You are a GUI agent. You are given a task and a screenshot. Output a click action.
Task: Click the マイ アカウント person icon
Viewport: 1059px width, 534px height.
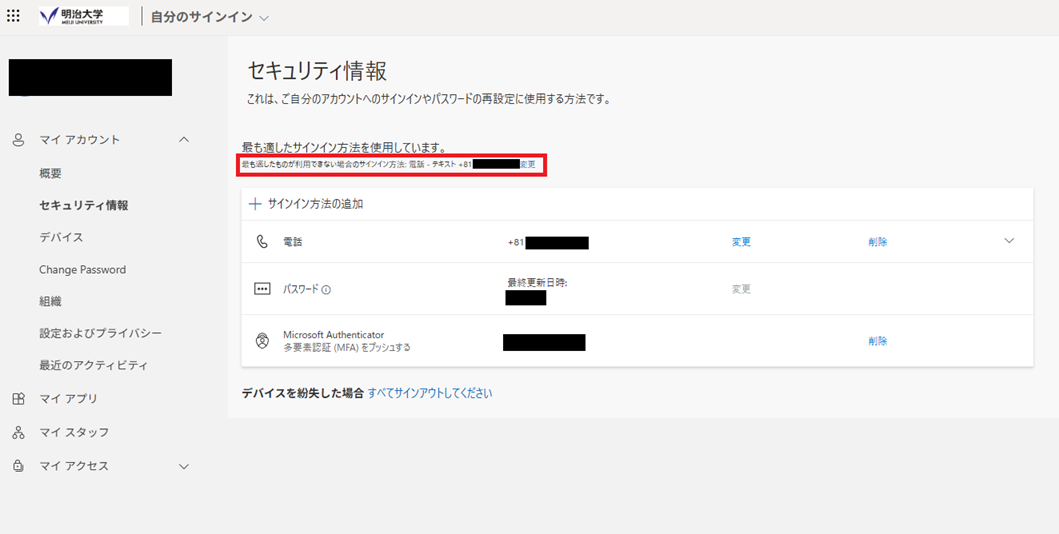pos(18,140)
